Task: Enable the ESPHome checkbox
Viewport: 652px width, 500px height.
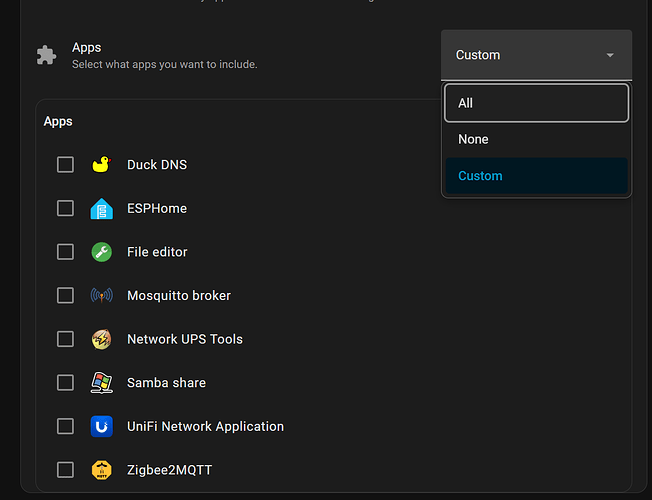Action: [x=65, y=208]
